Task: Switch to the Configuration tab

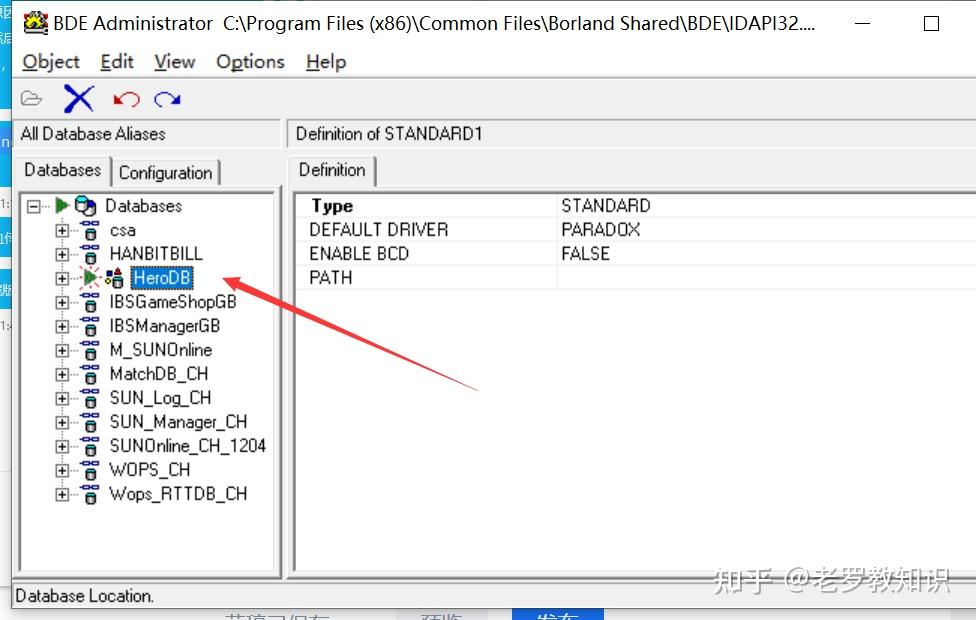Action: pos(165,172)
